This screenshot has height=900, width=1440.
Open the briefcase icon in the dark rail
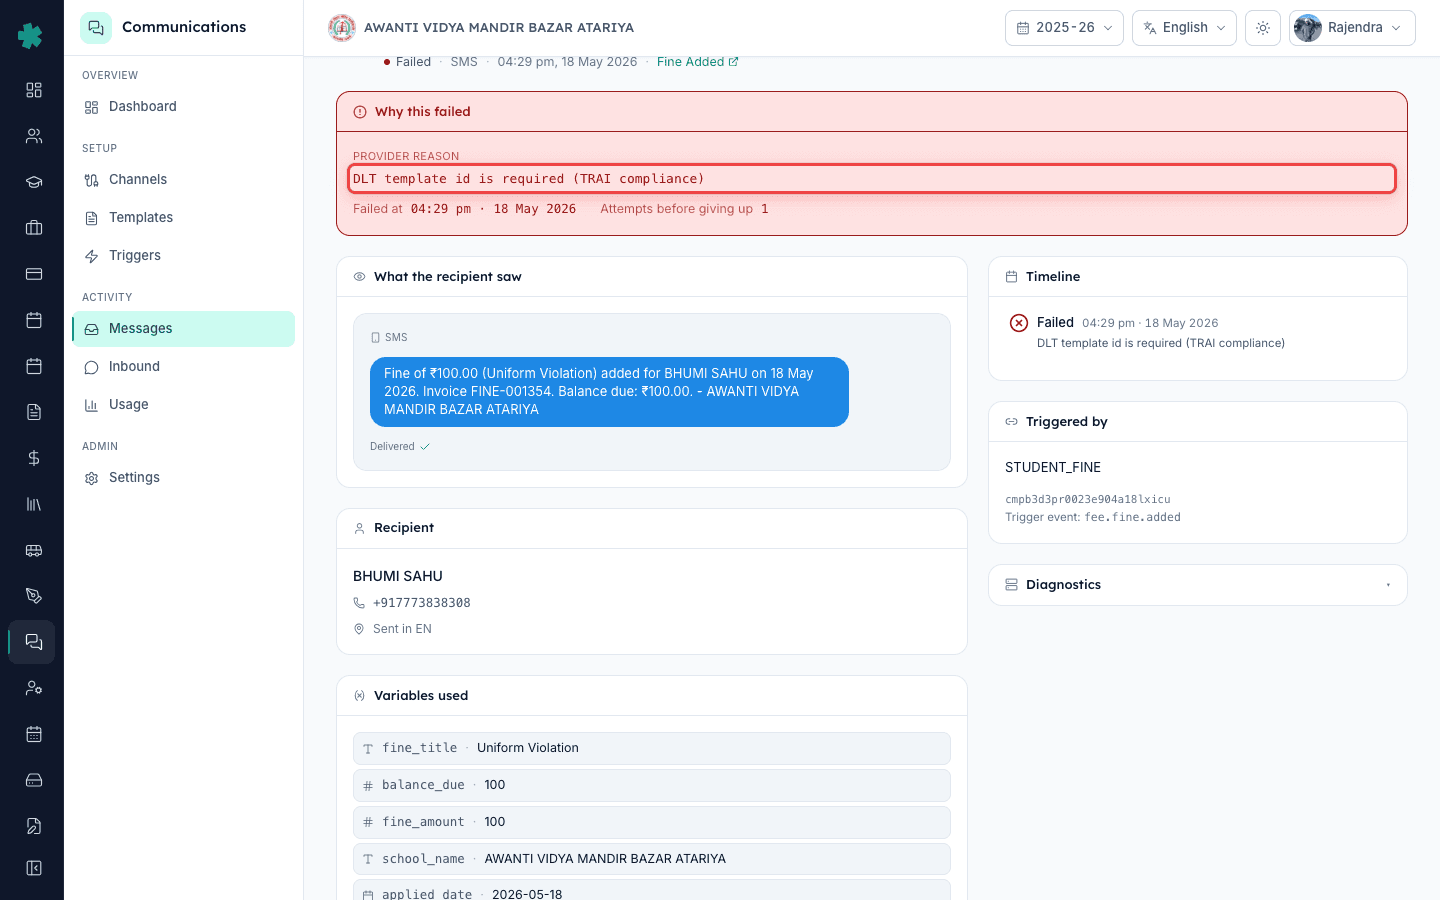[x=34, y=228]
